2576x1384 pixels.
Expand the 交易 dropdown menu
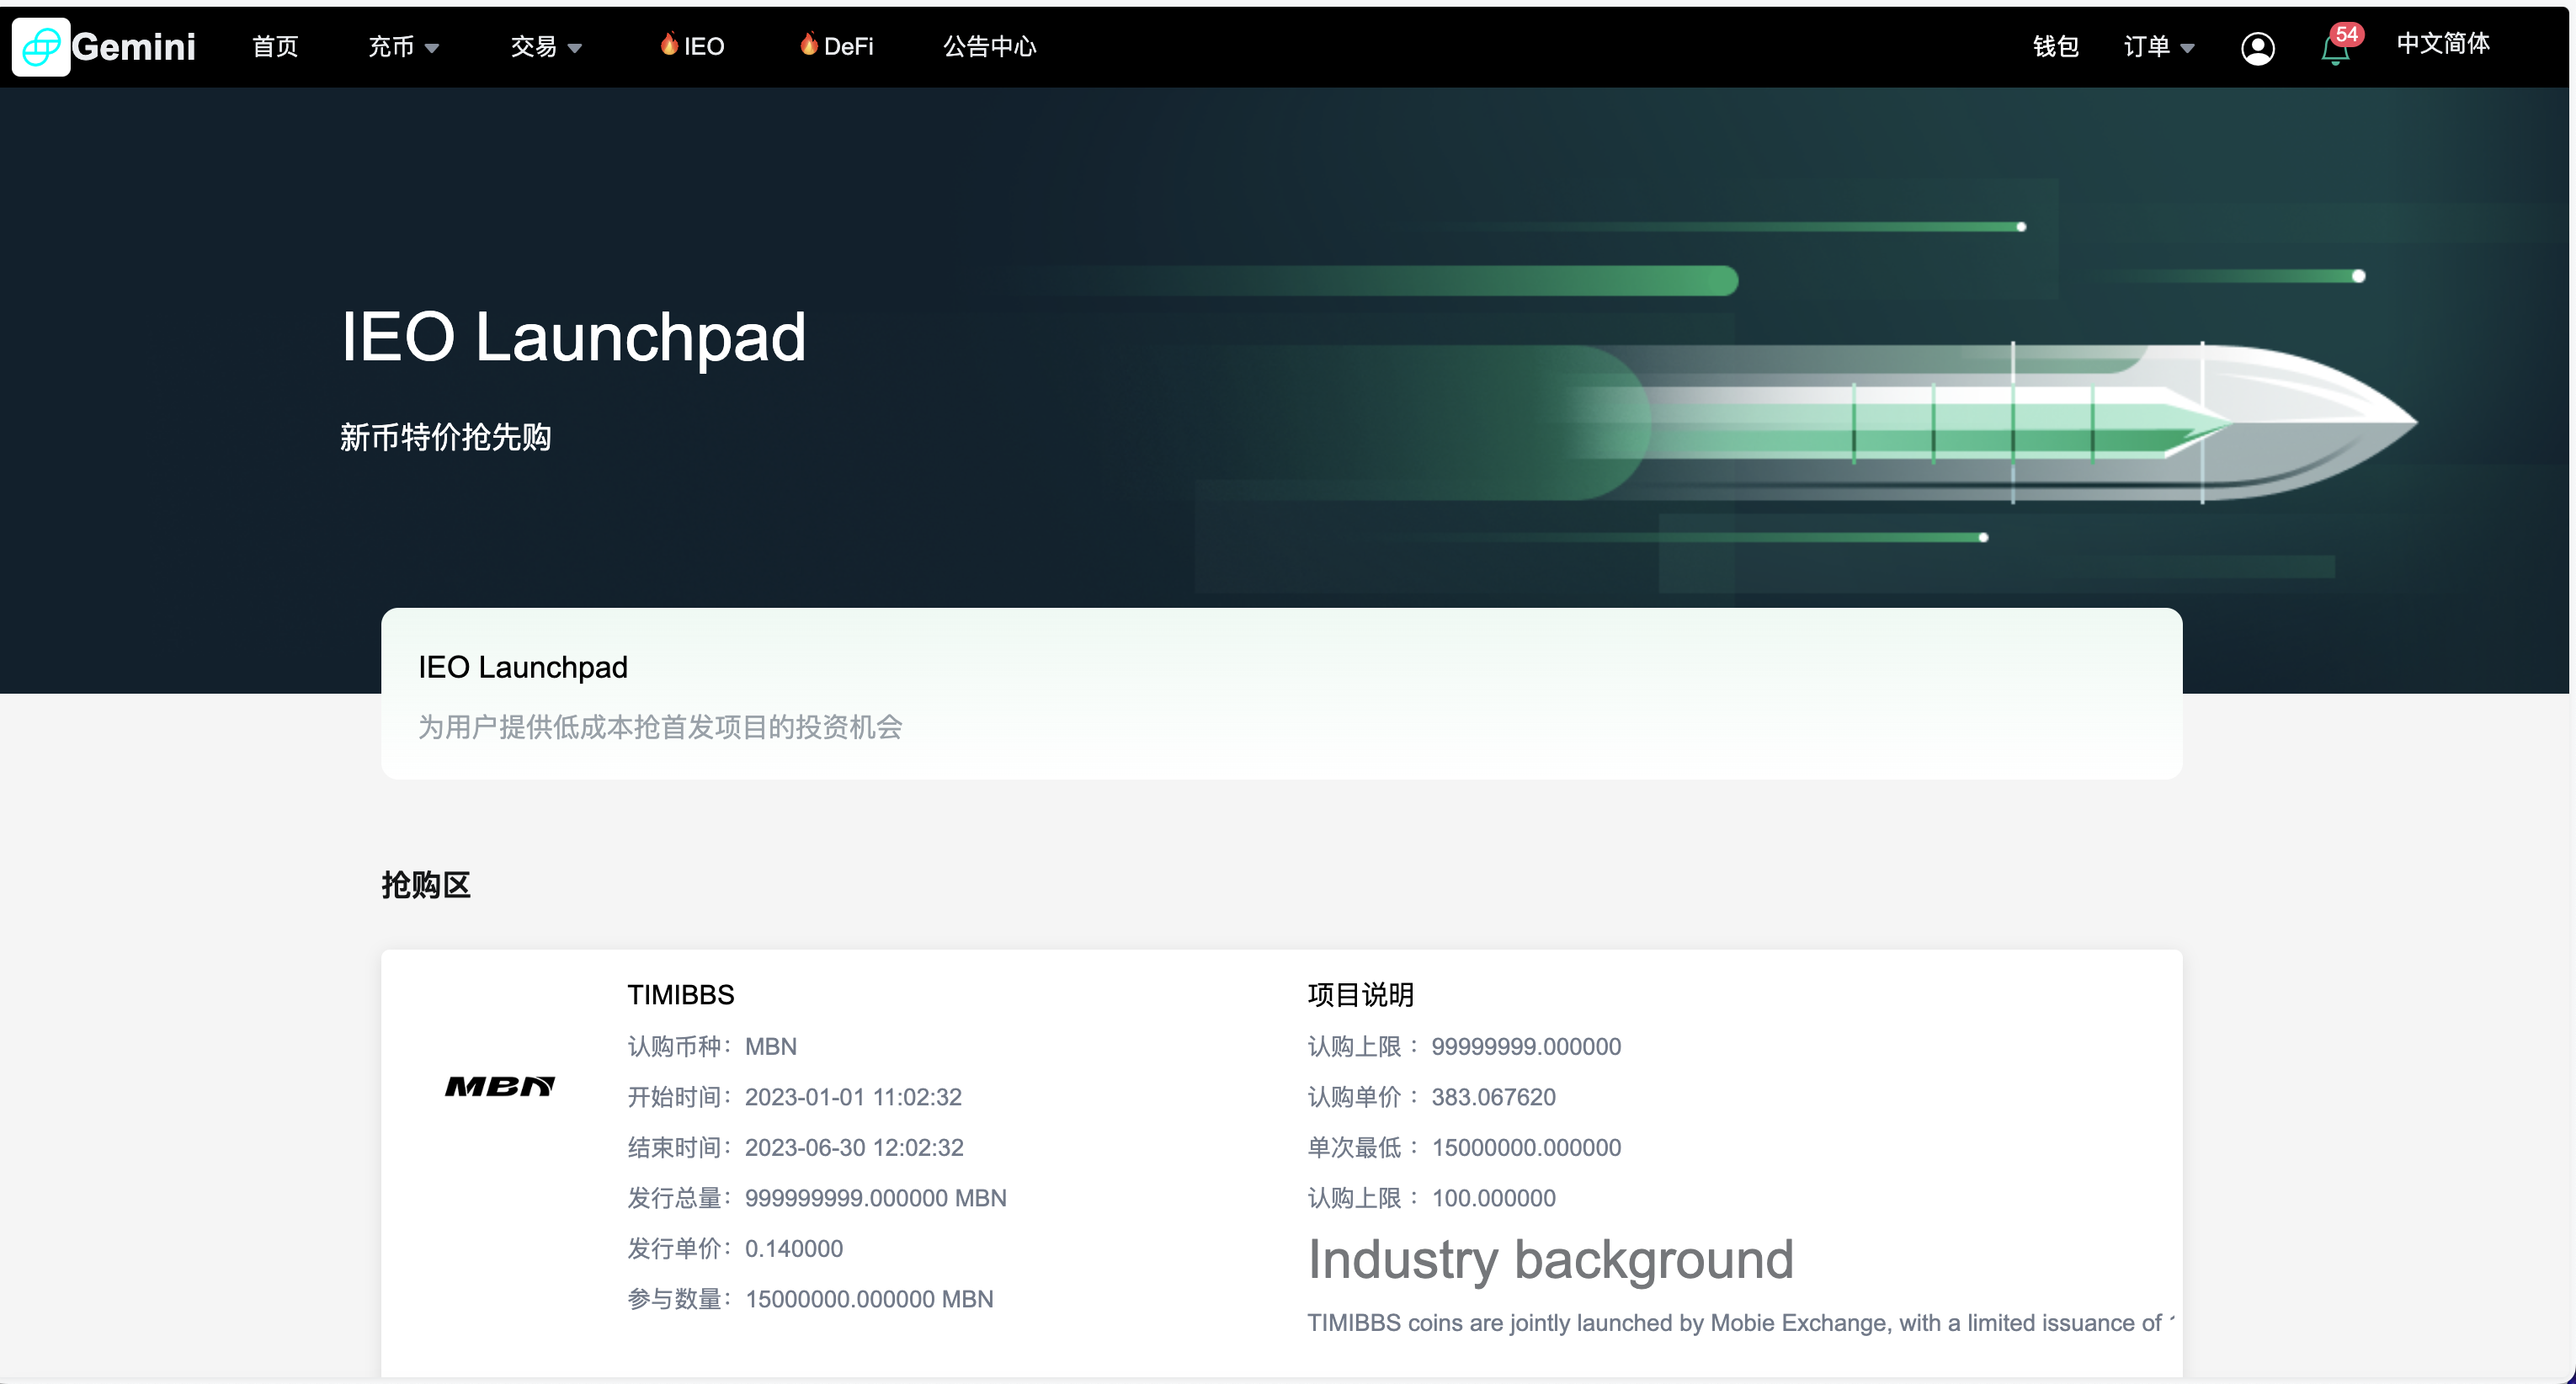click(546, 47)
